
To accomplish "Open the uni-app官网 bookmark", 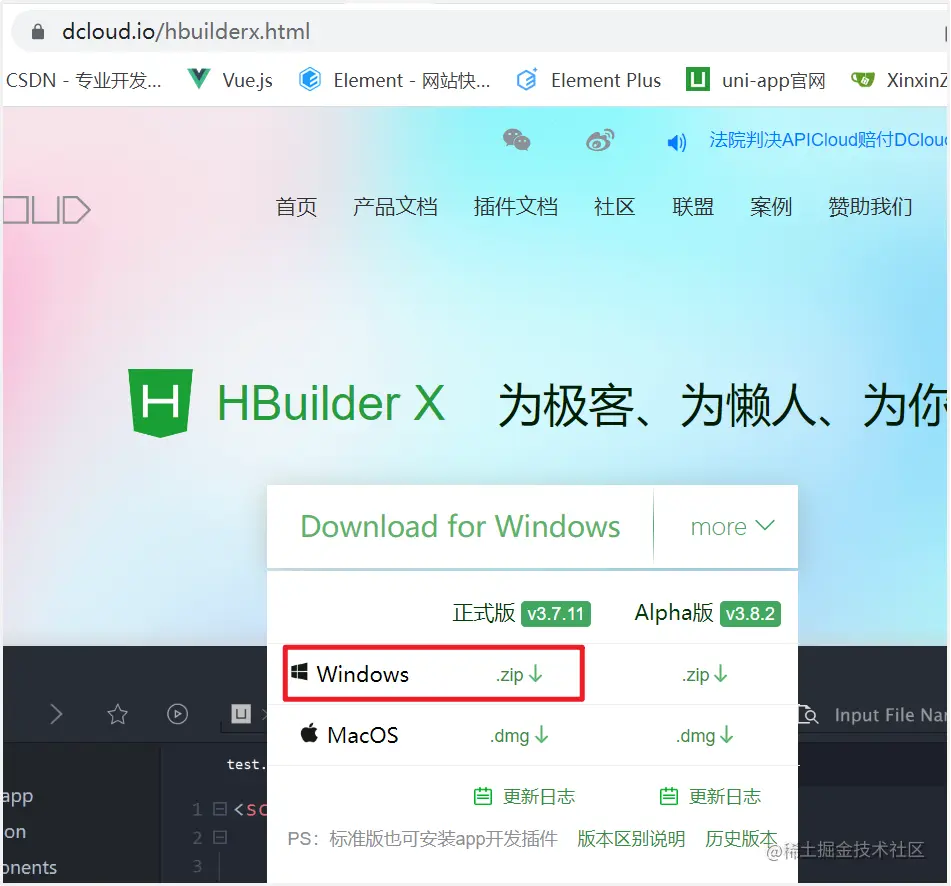I will point(756,80).
